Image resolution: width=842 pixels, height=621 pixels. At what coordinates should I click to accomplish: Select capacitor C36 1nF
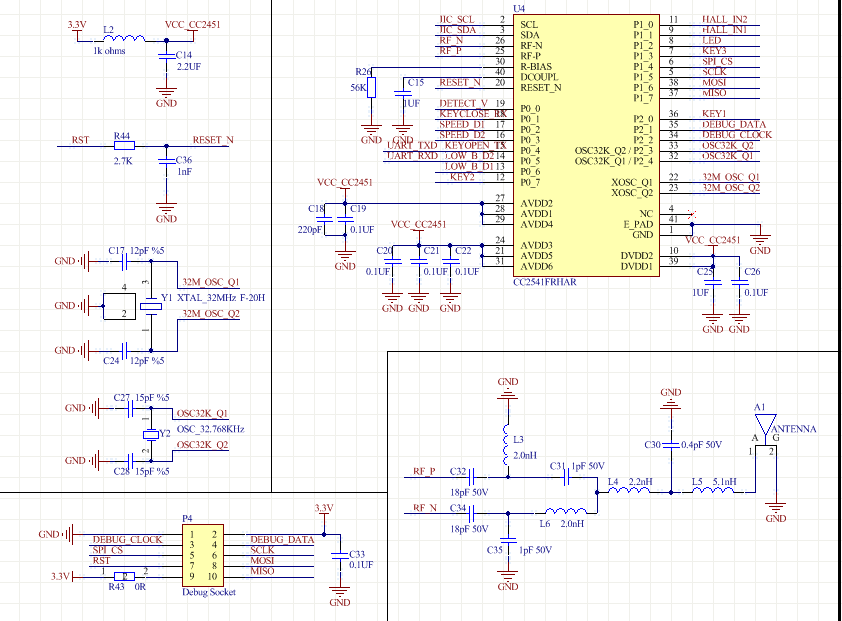point(166,162)
